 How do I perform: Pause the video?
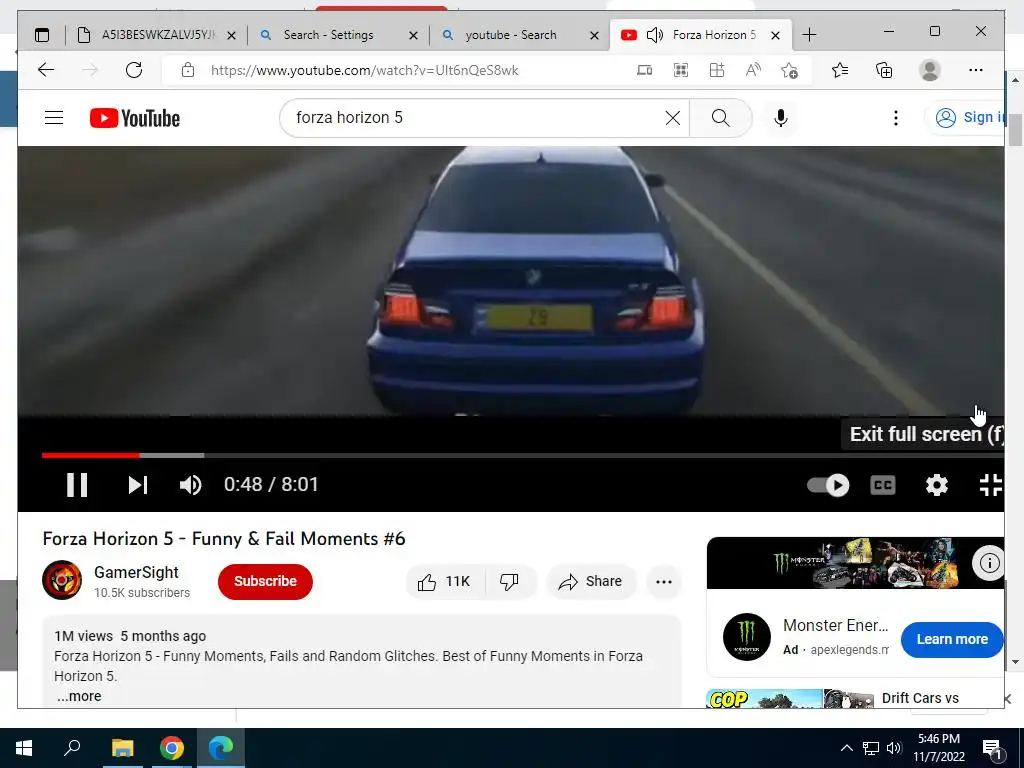[x=76, y=485]
